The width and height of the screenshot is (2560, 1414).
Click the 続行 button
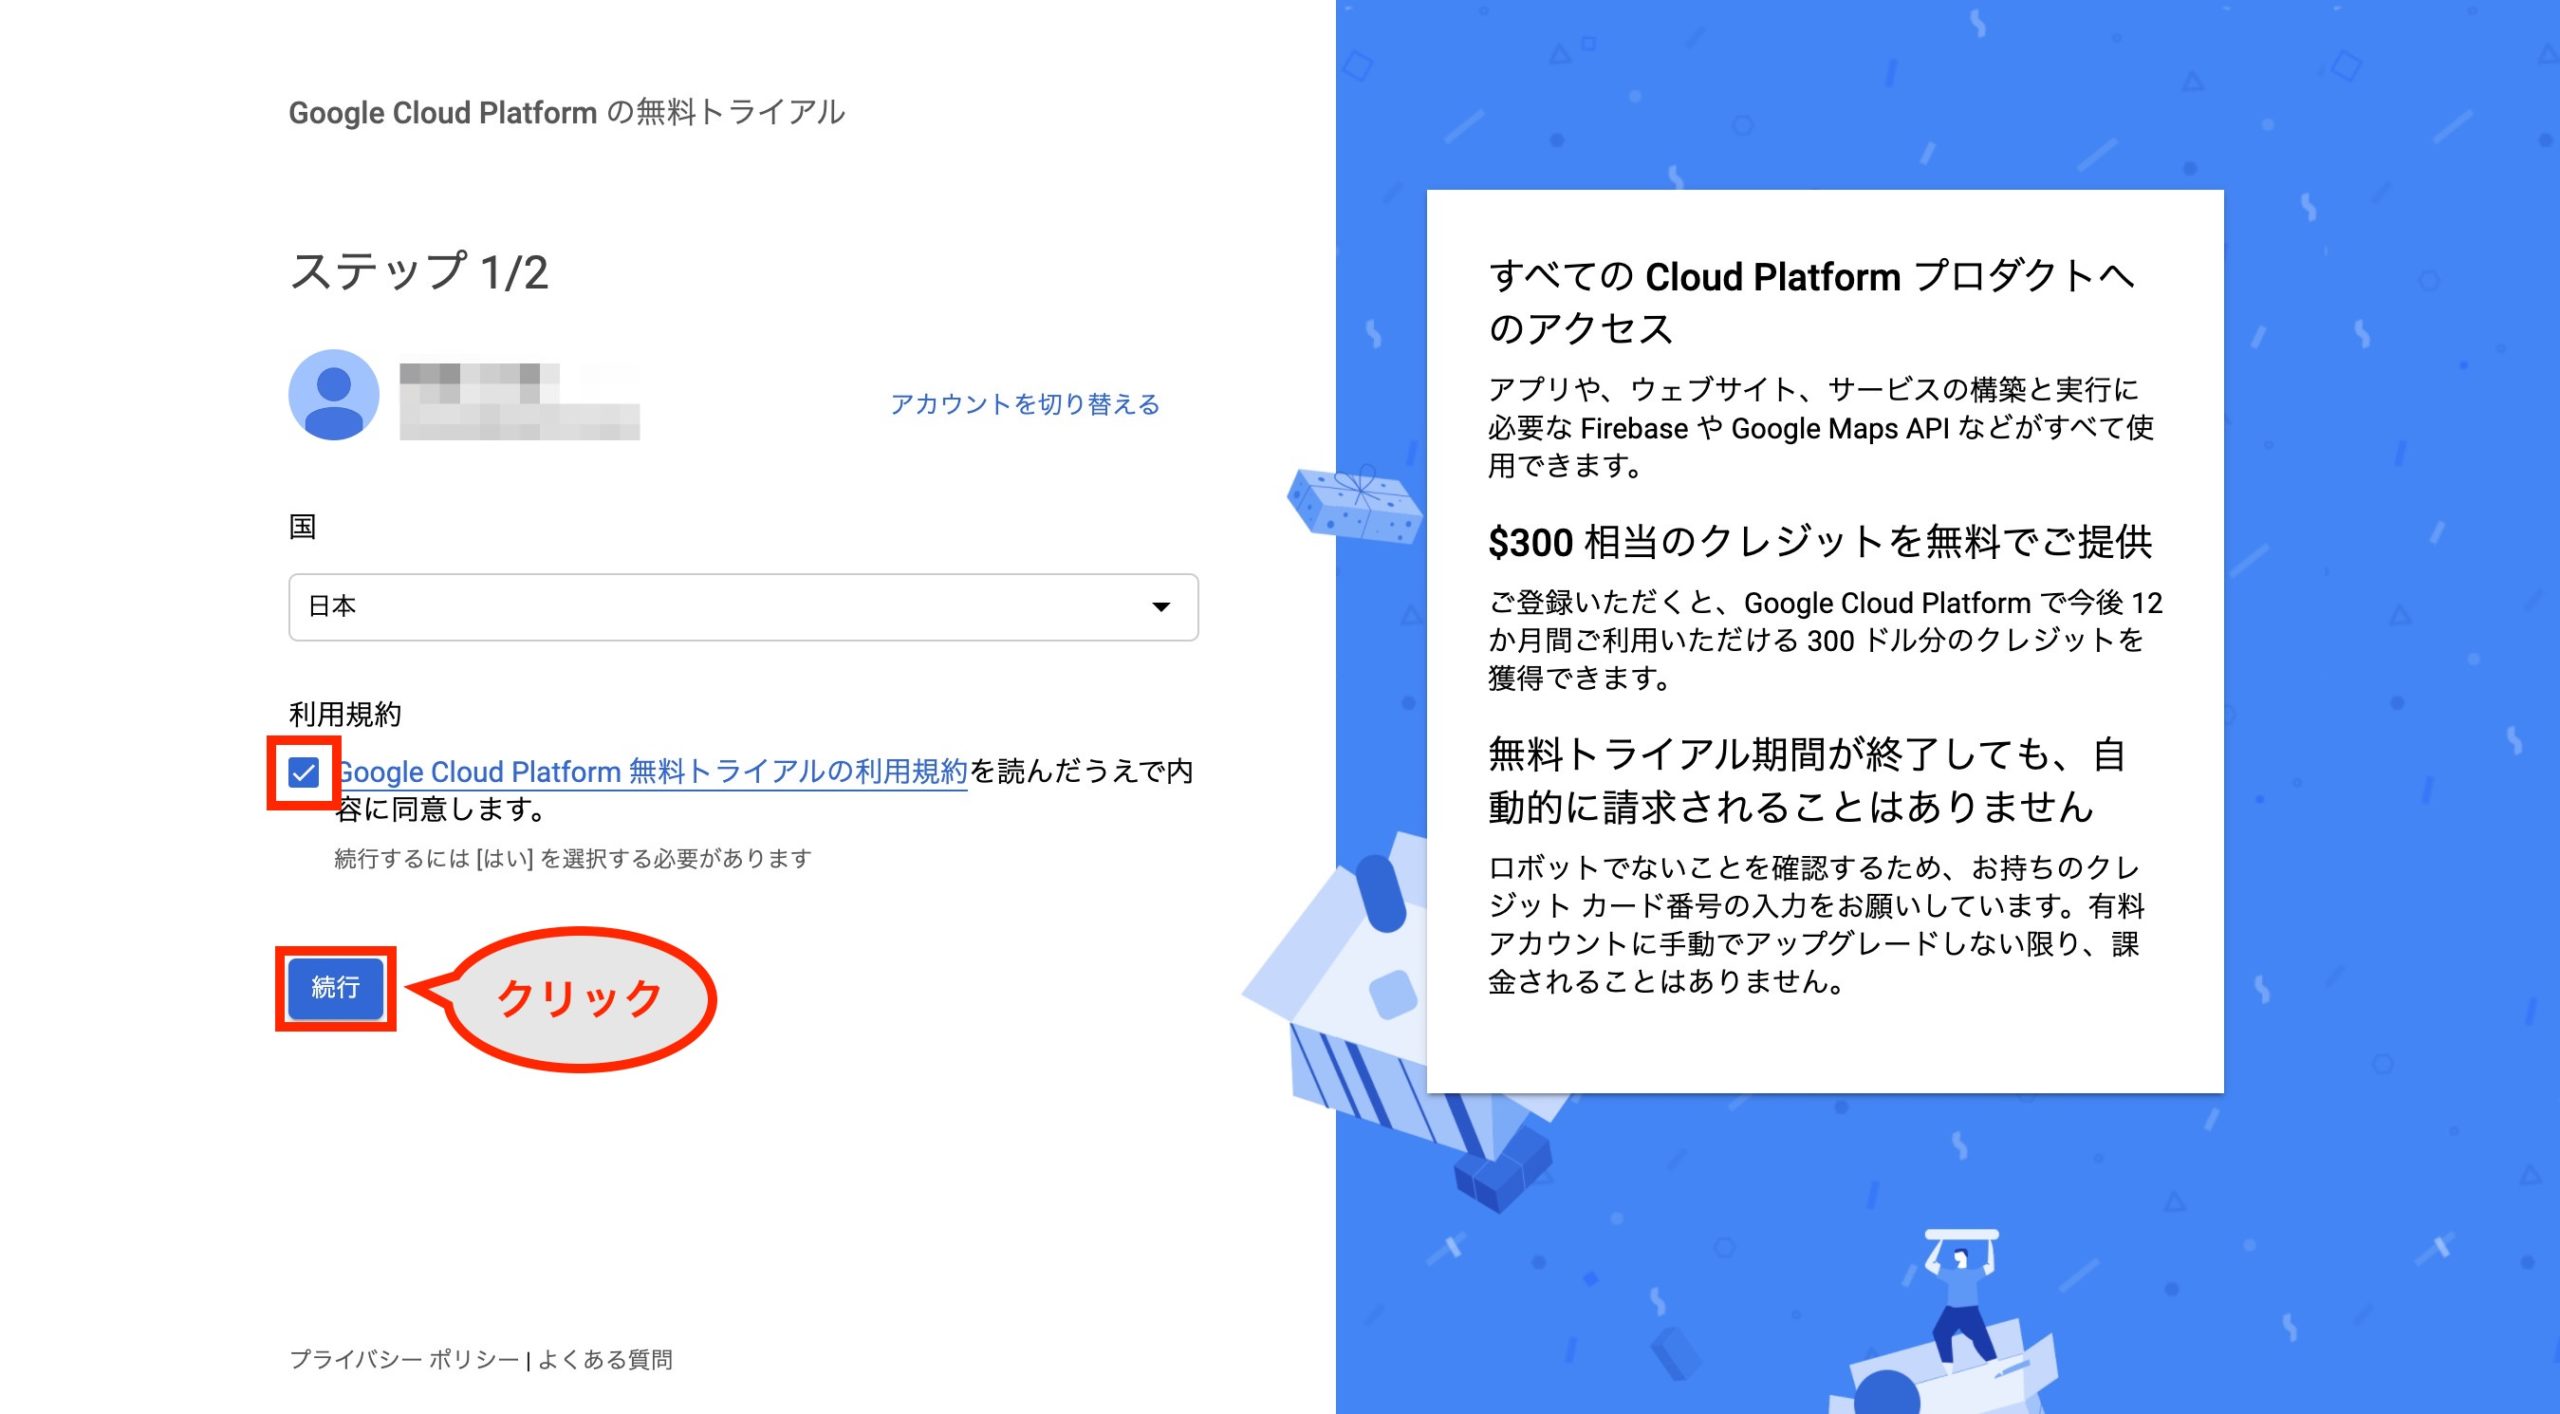click(335, 988)
